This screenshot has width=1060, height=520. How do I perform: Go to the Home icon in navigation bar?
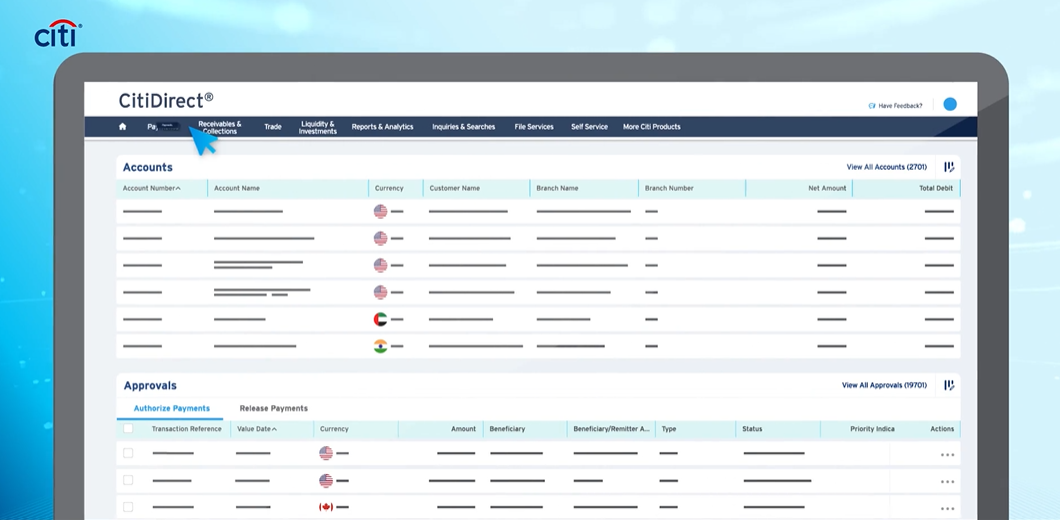coord(122,126)
